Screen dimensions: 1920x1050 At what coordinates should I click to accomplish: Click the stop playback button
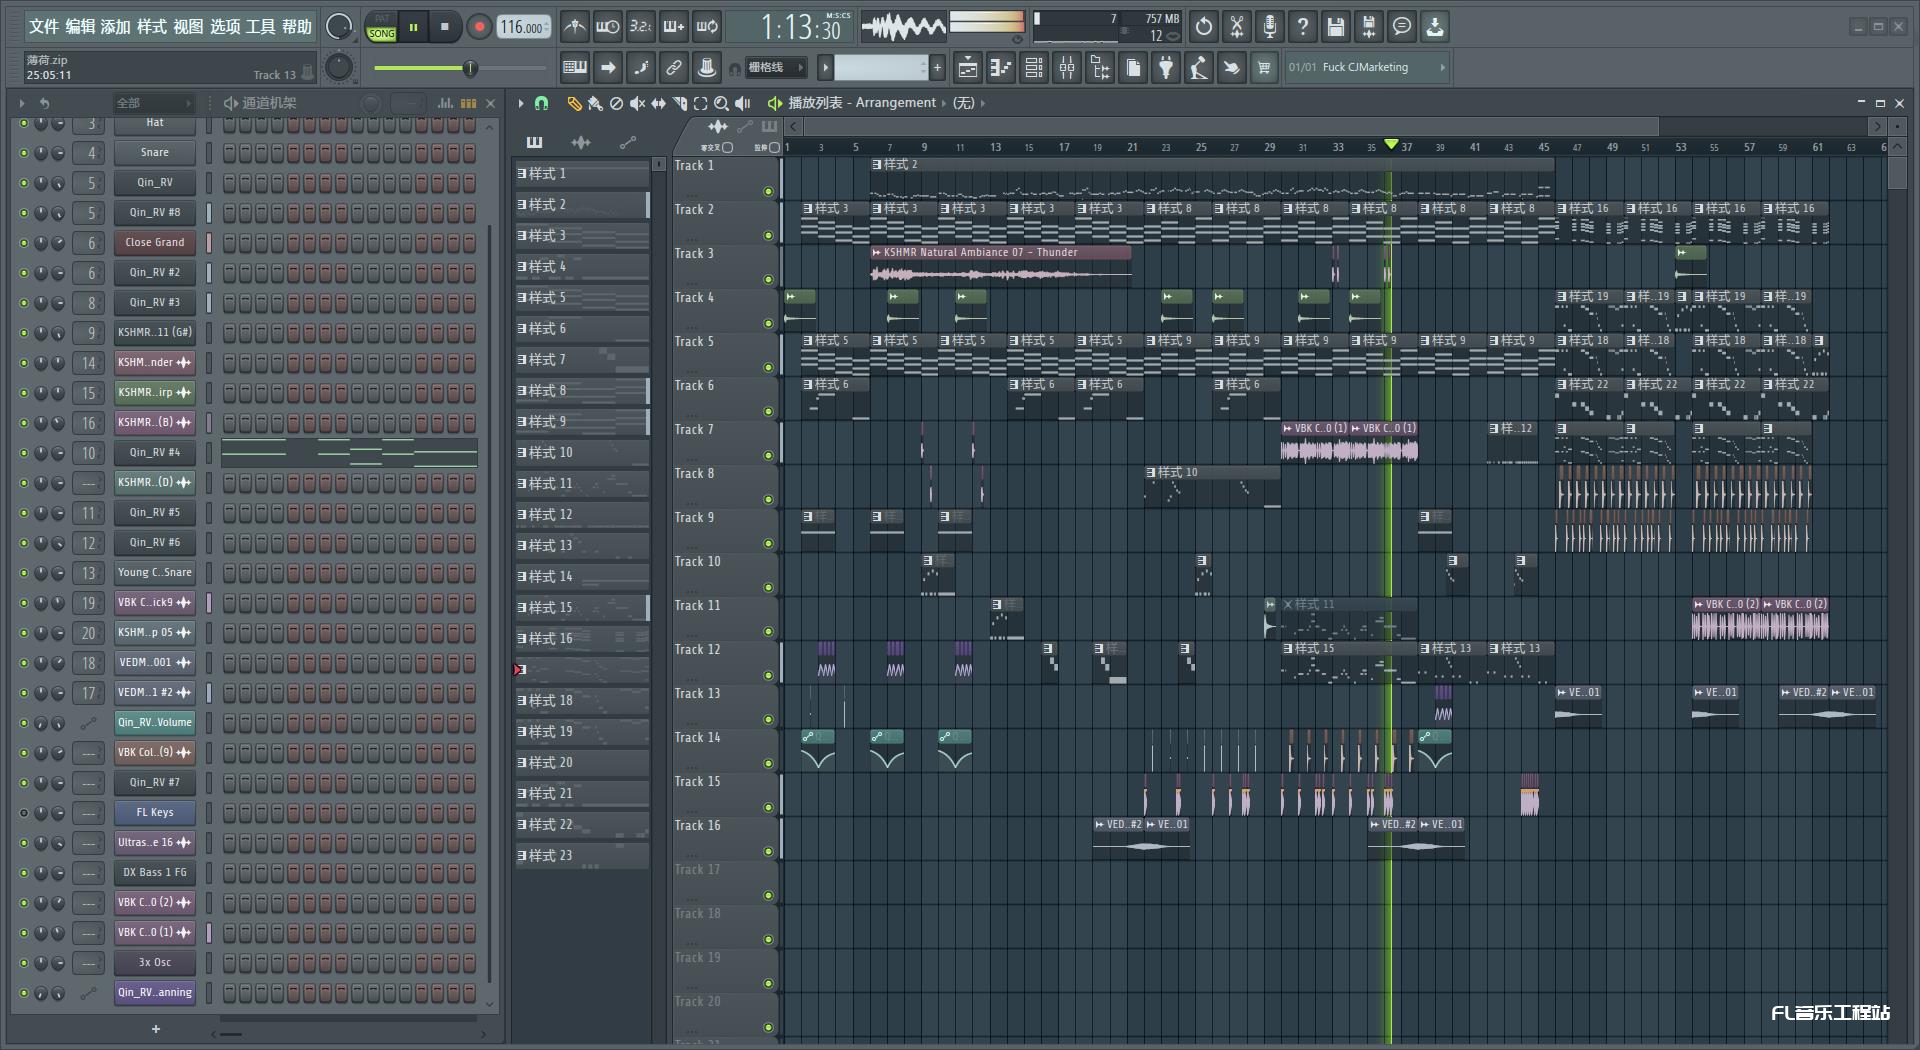(445, 27)
